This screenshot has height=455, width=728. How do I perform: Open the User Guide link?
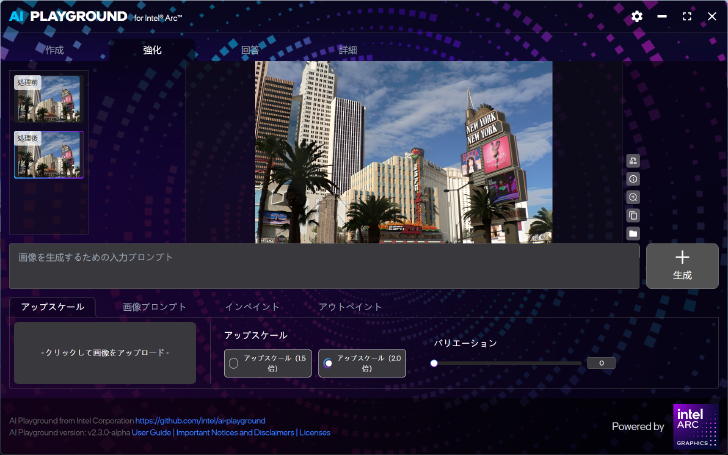coord(151,432)
